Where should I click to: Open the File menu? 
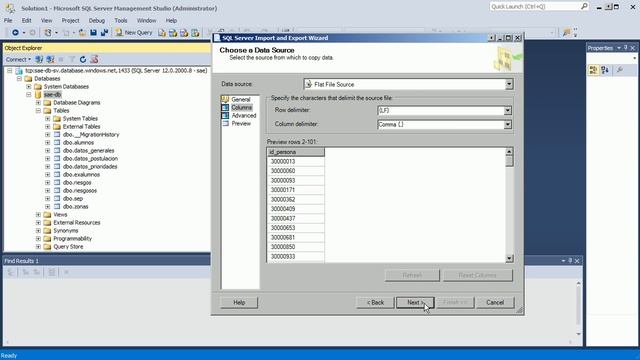(8, 20)
